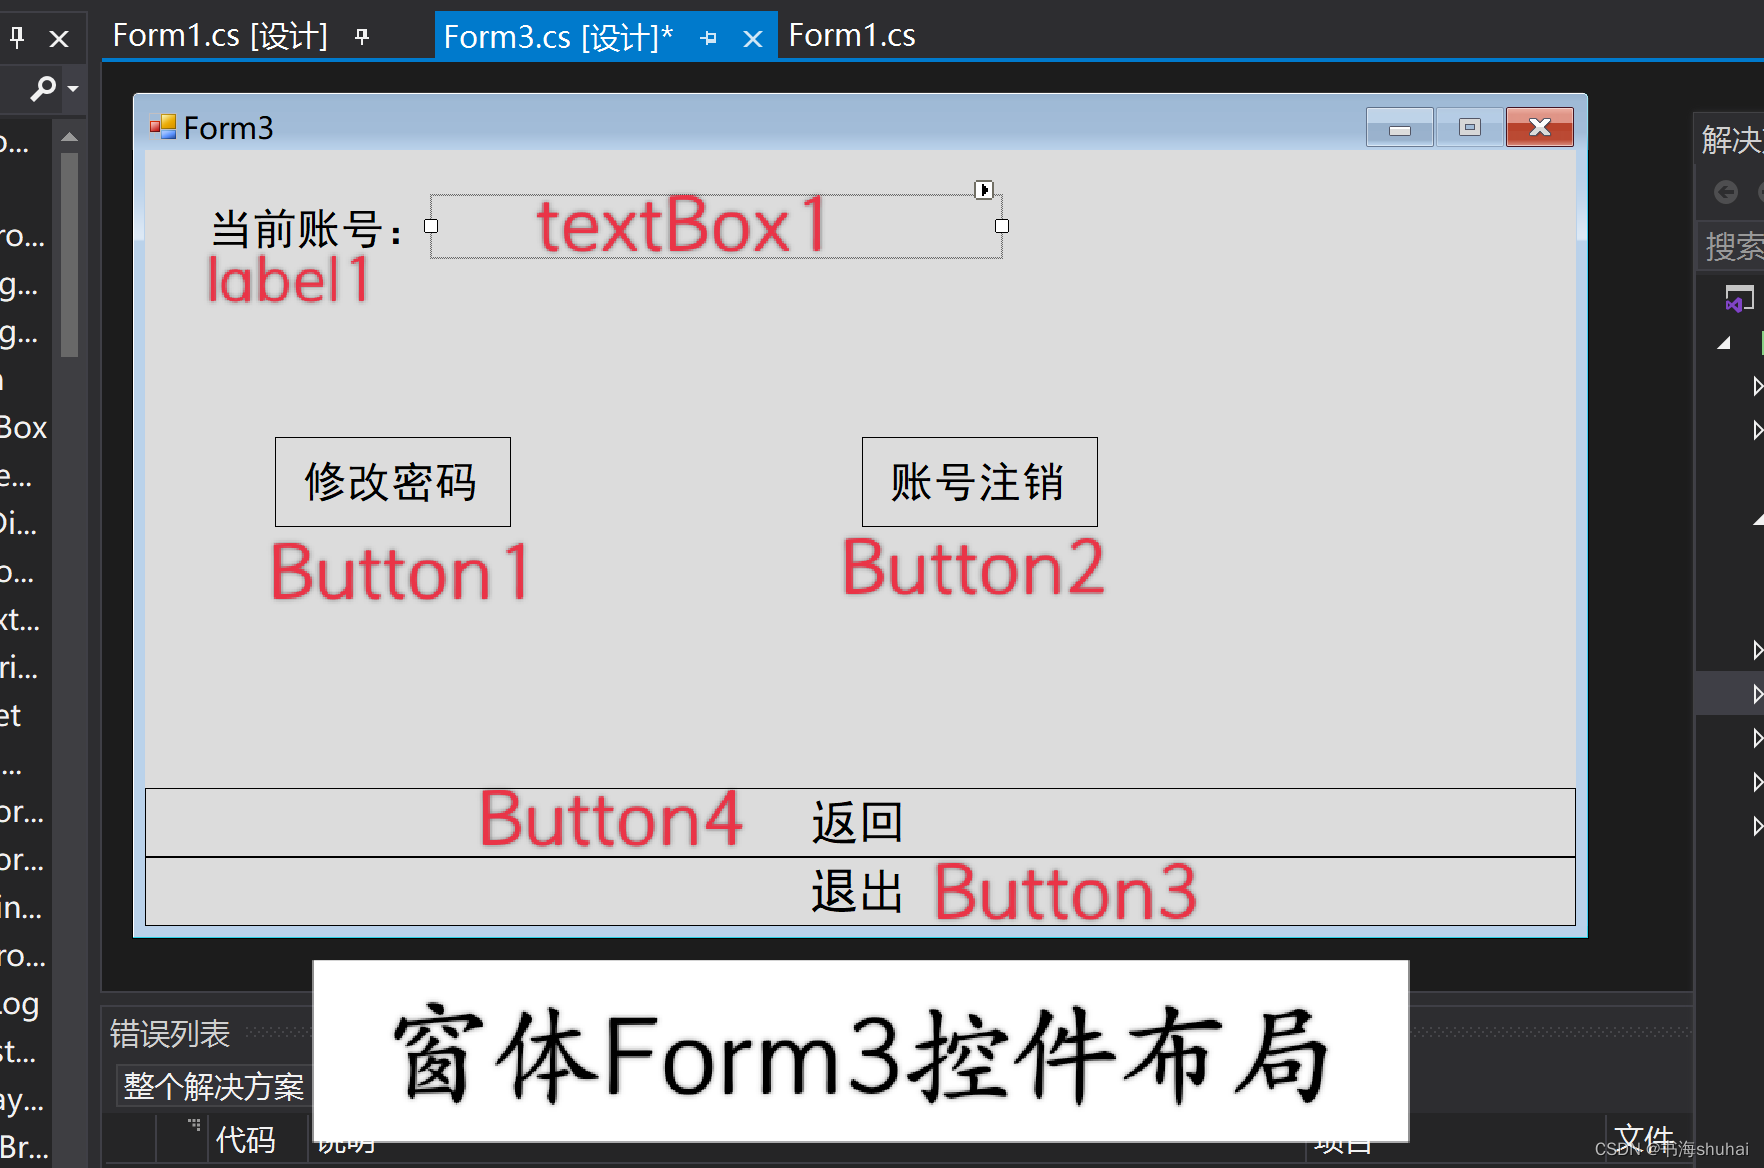1764x1168 pixels.
Task: Click the 账号注销 button
Action: tap(979, 482)
